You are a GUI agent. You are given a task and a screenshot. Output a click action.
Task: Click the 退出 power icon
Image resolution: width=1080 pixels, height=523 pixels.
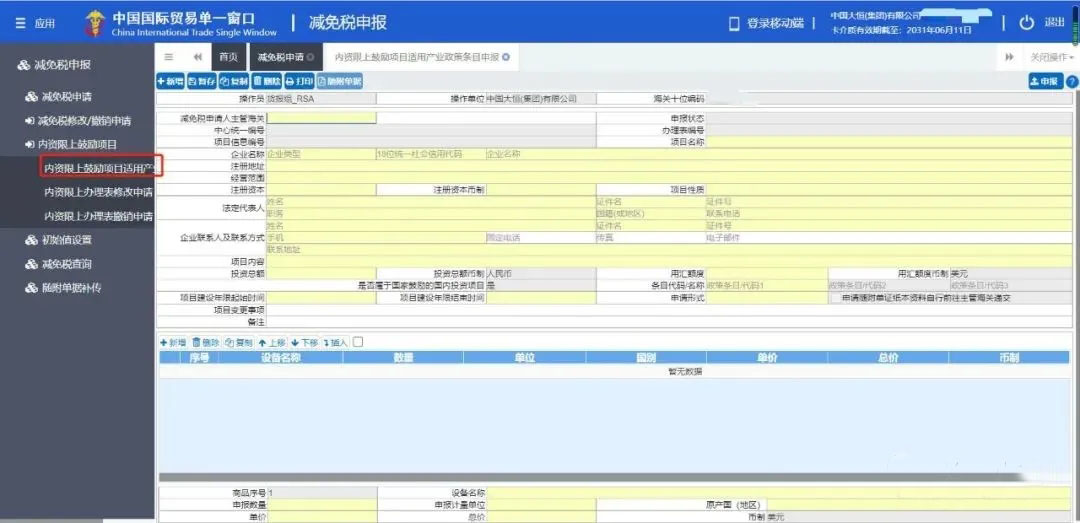(x=1027, y=23)
